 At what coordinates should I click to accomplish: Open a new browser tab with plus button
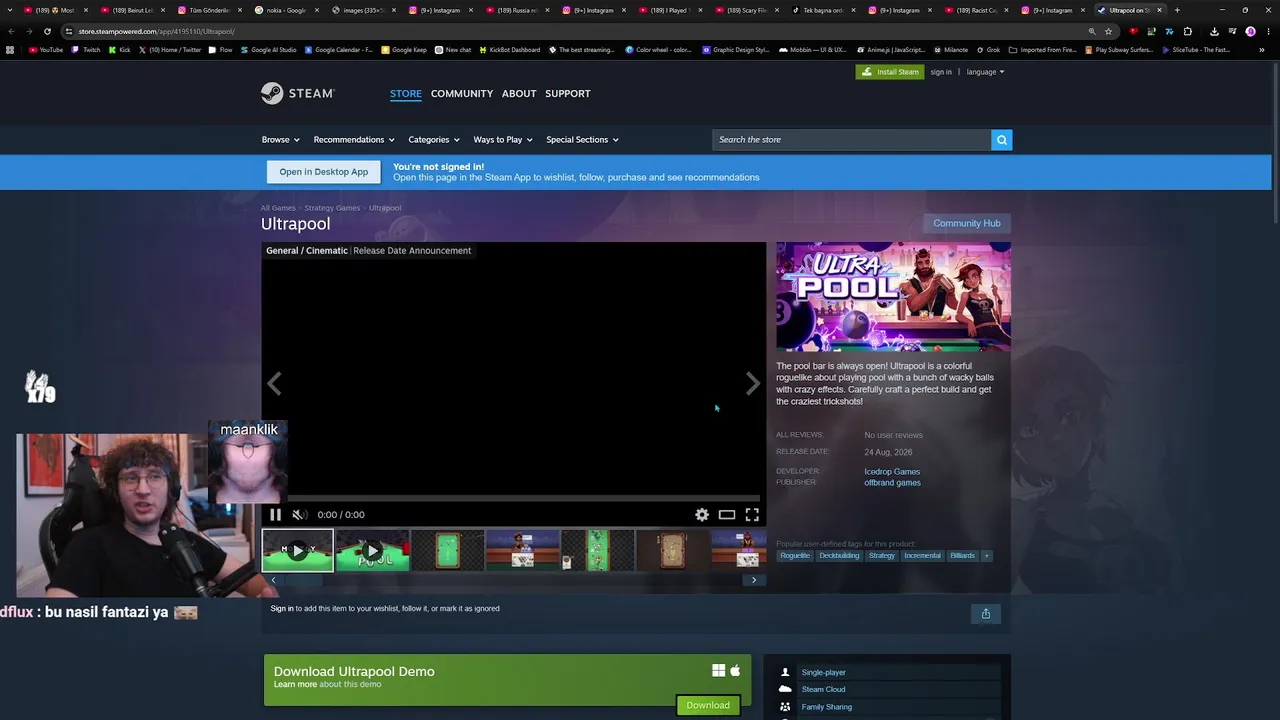[x=1177, y=10]
